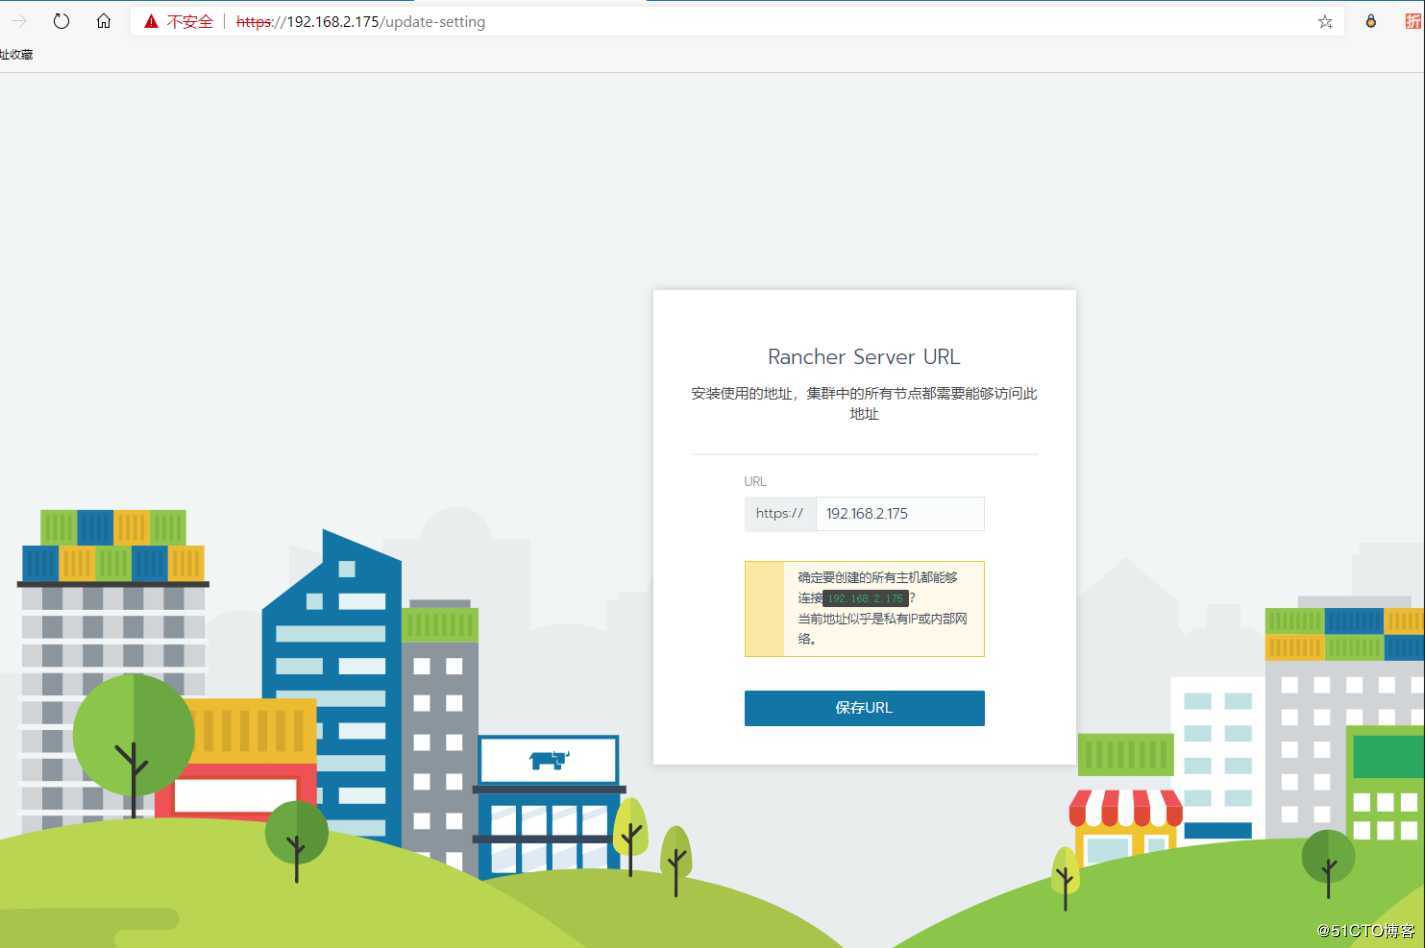Click the URL label above the input
Screen dimensions: 1425x948
[755, 481]
